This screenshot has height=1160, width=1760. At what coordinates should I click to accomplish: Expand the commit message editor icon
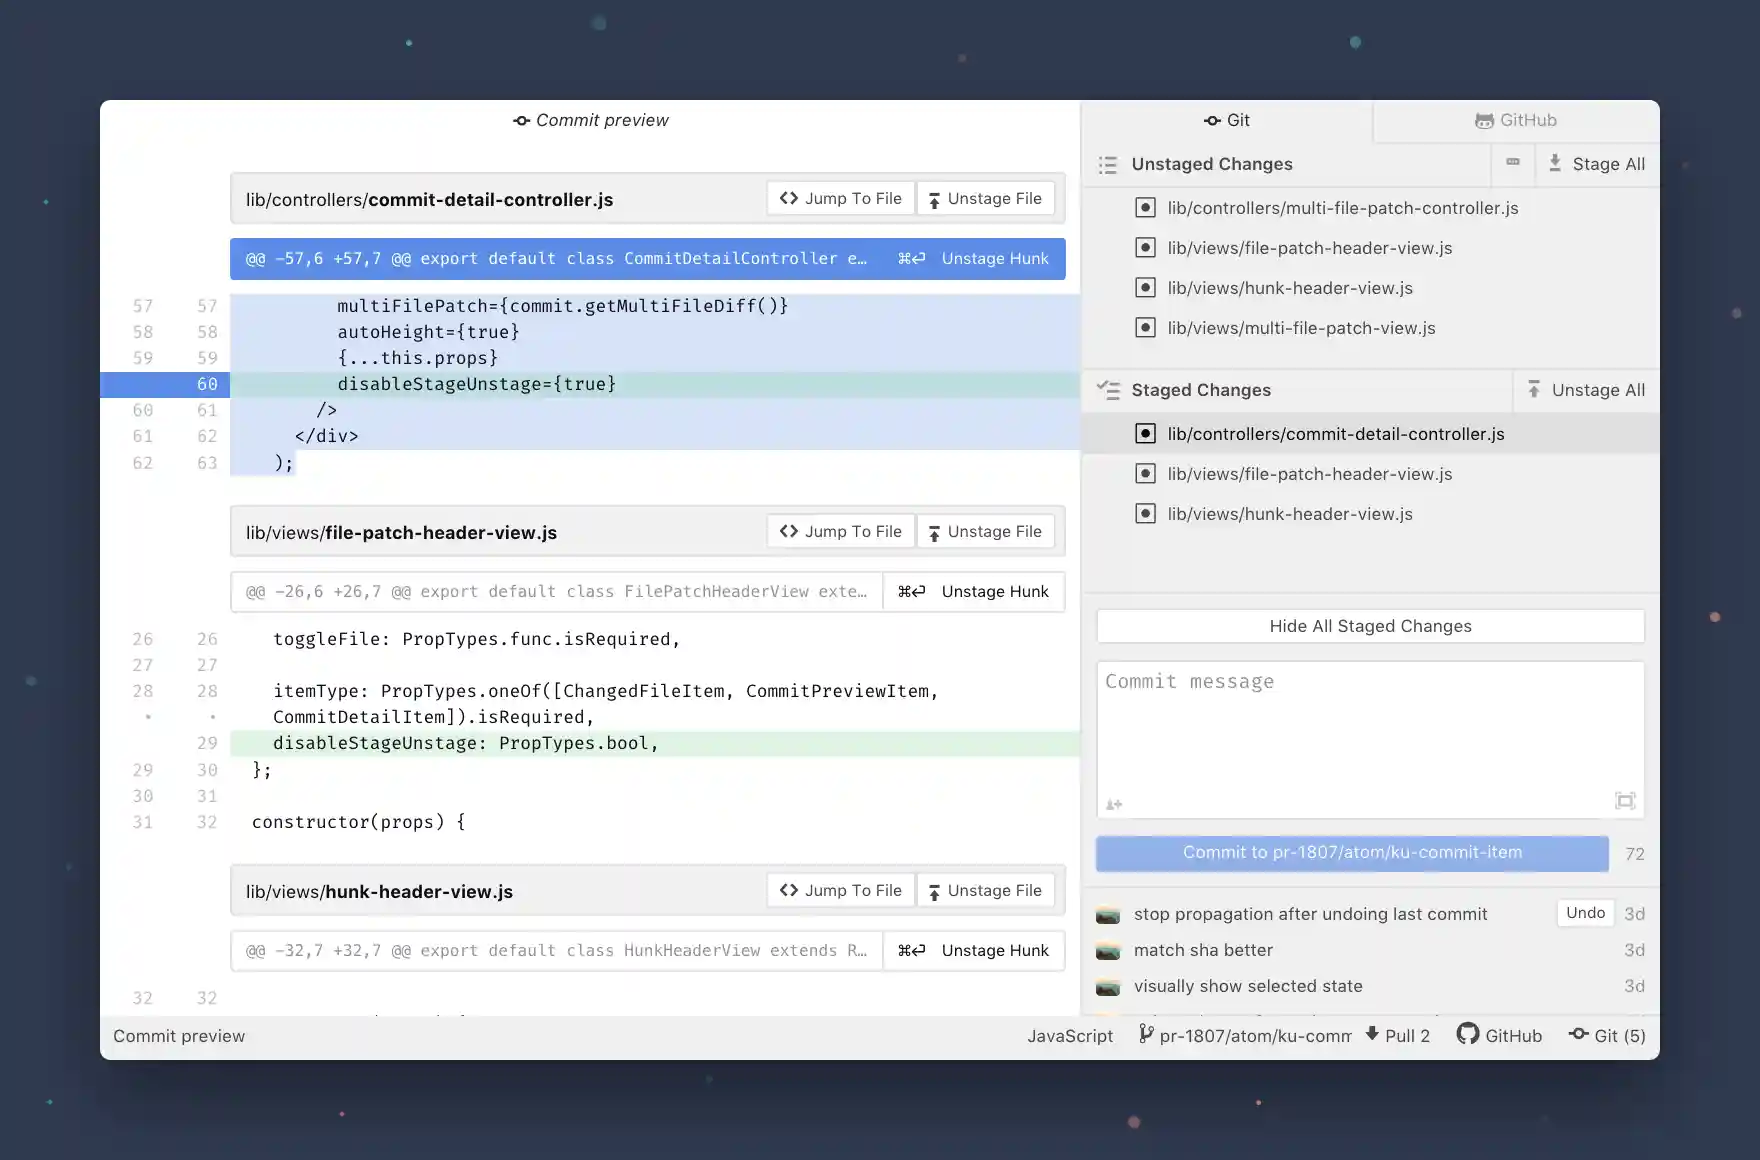pos(1625,801)
